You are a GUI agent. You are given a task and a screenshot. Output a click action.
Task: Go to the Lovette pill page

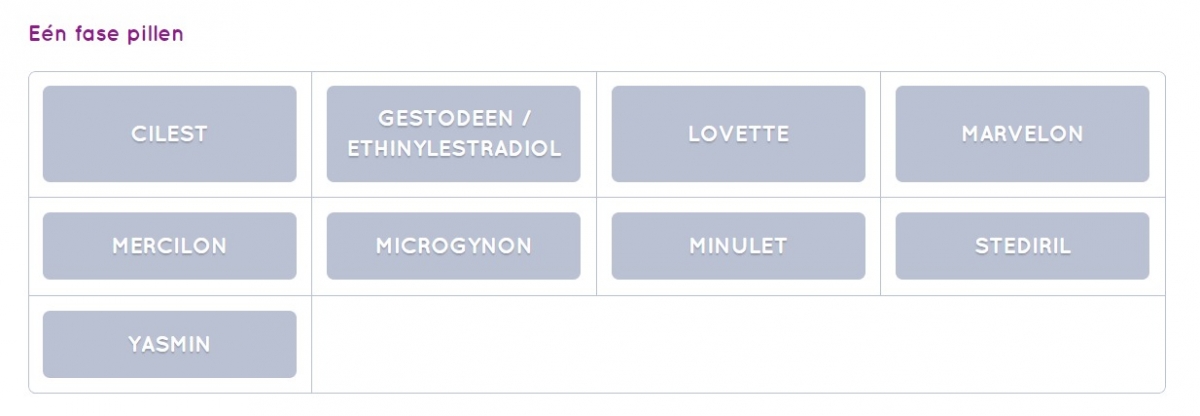738,134
